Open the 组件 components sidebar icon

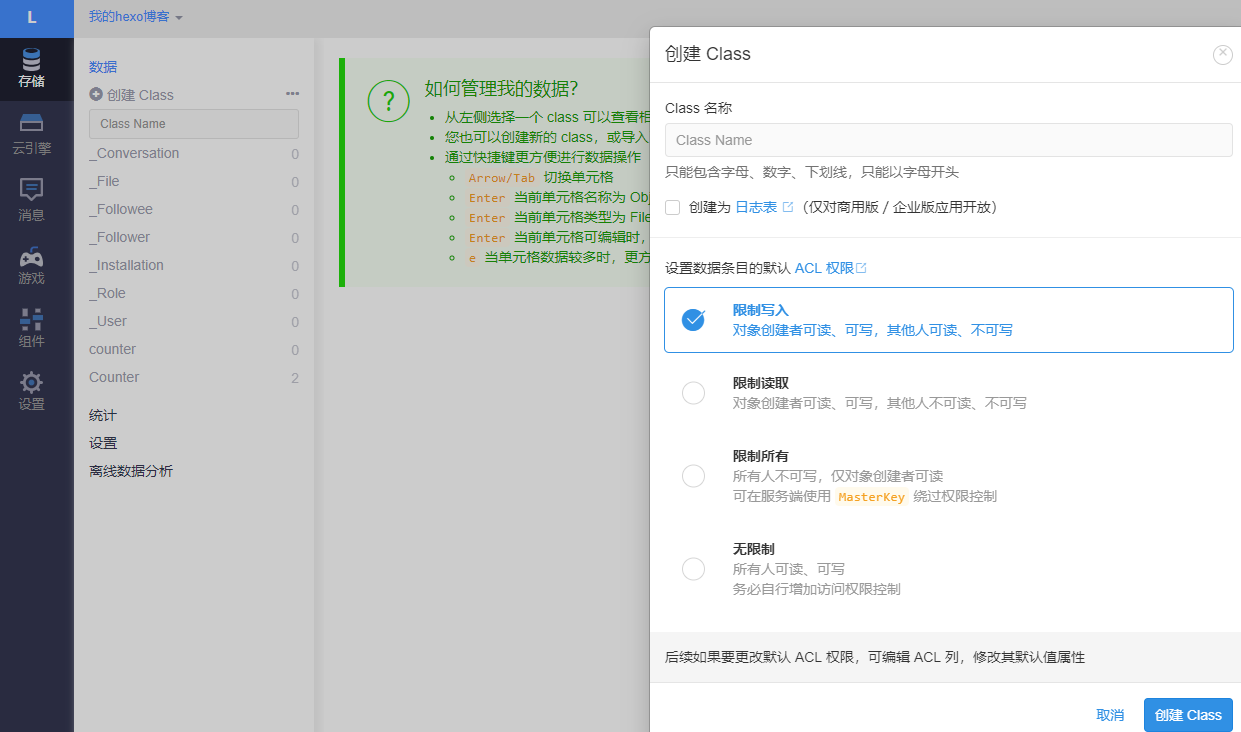pos(31,320)
